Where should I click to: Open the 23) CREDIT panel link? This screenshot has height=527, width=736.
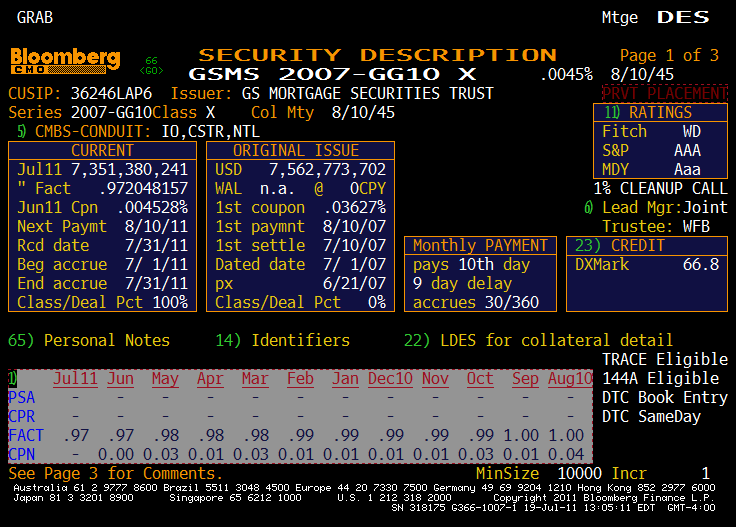point(620,245)
